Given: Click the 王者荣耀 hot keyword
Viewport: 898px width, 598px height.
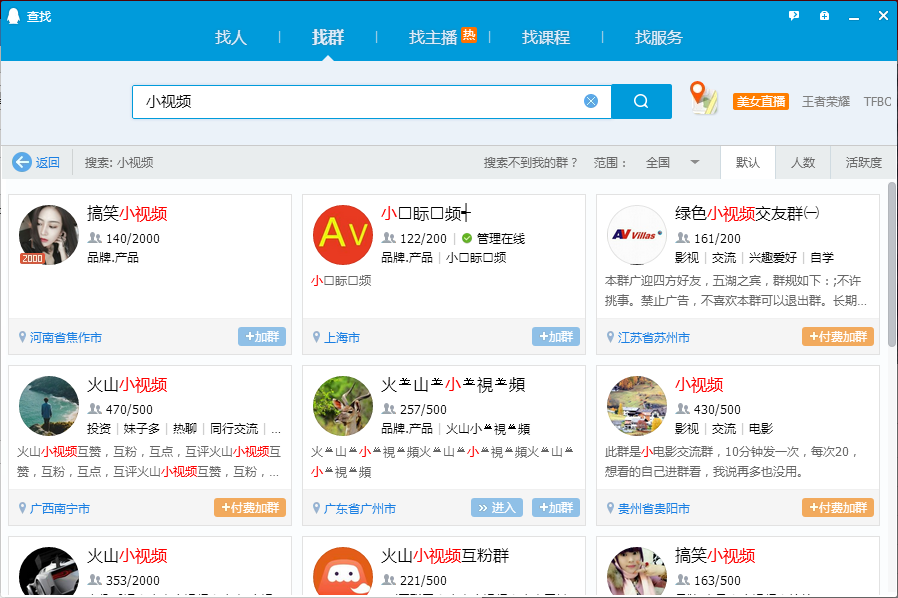Looking at the screenshot, I should coord(826,101).
